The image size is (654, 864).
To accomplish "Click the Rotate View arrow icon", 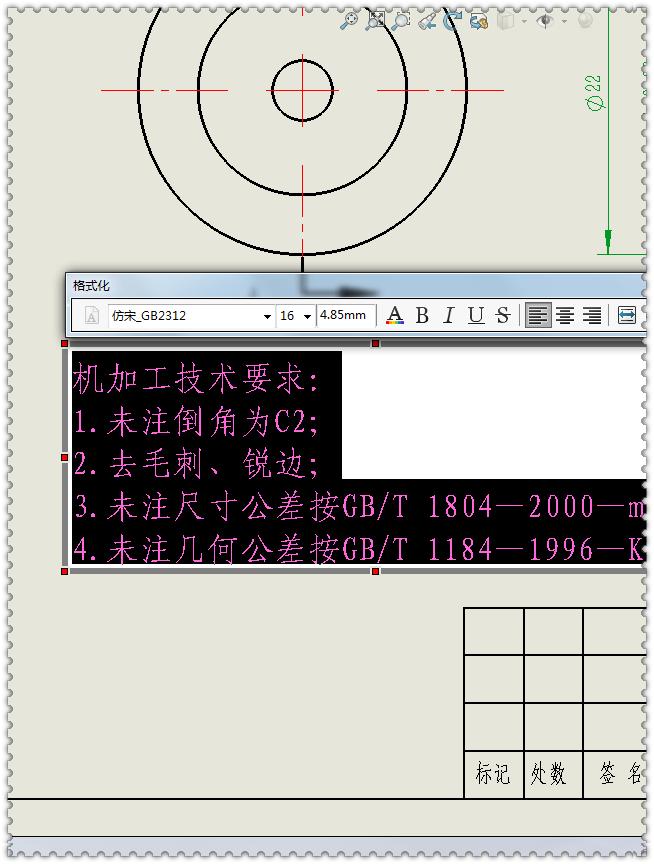I will point(452,20).
